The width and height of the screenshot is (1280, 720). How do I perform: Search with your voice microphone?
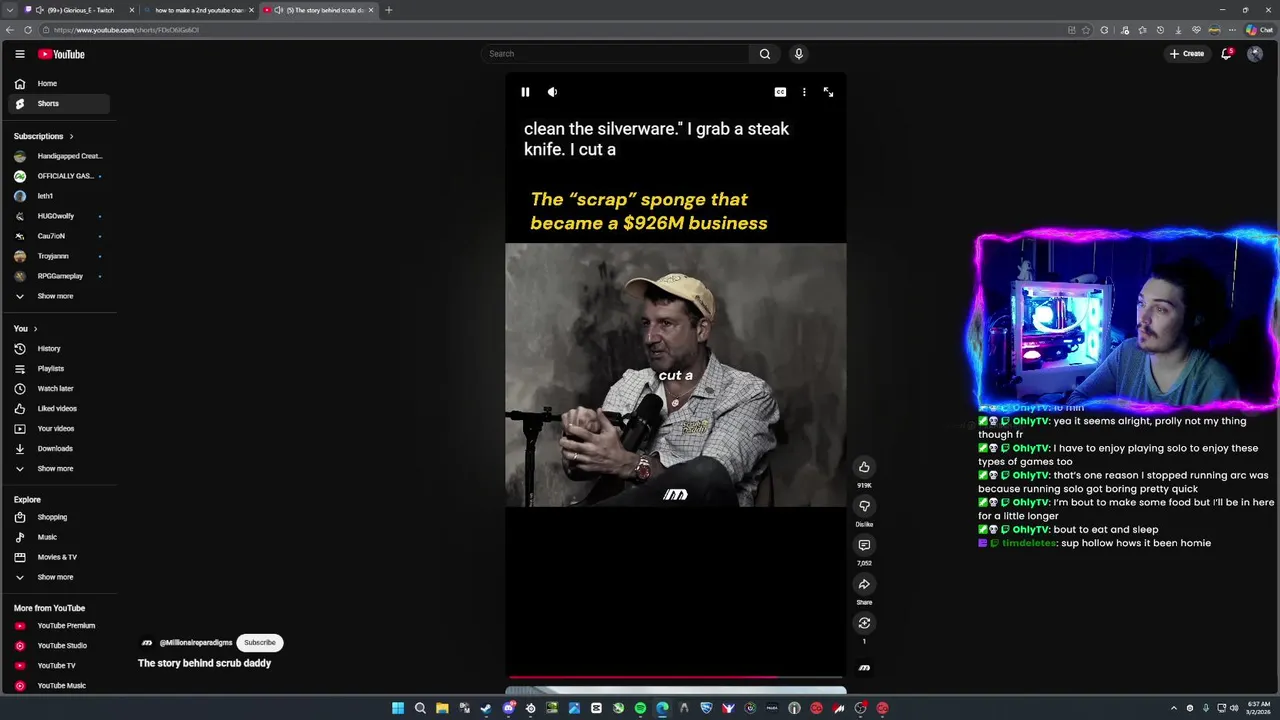pos(798,54)
